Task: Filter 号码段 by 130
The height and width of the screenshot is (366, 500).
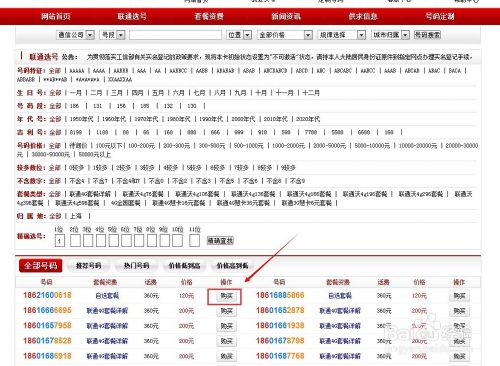Action: pos(192,106)
